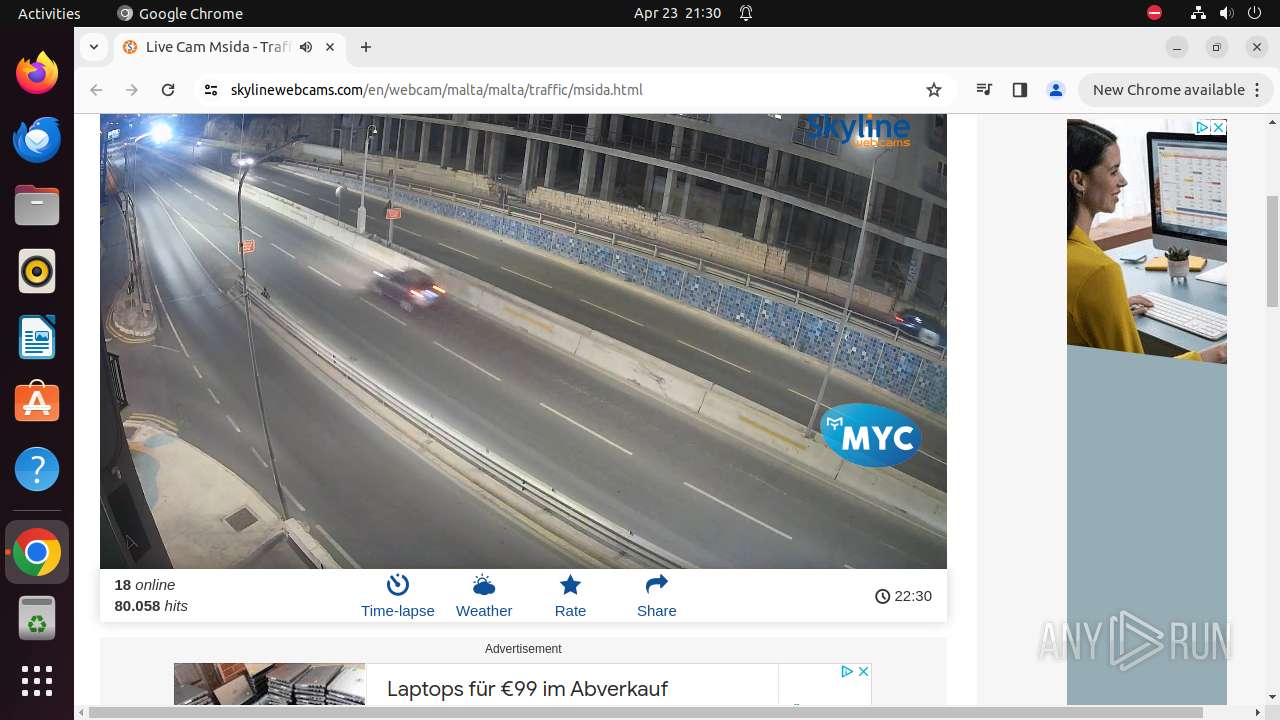This screenshot has height=720, width=1280.
Task: Launch Rhythmbox from the dock
Action: click(x=37, y=271)
